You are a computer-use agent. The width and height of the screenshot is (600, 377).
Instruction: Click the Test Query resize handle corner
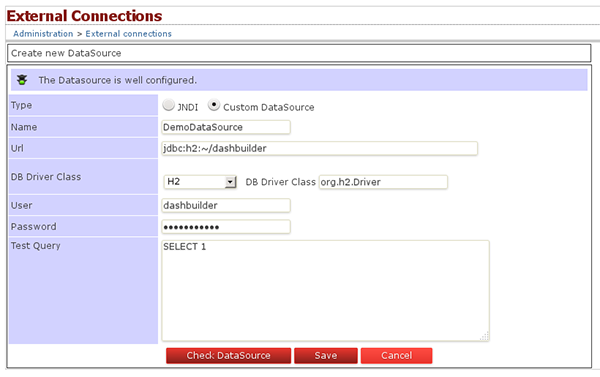pos(484,336)
